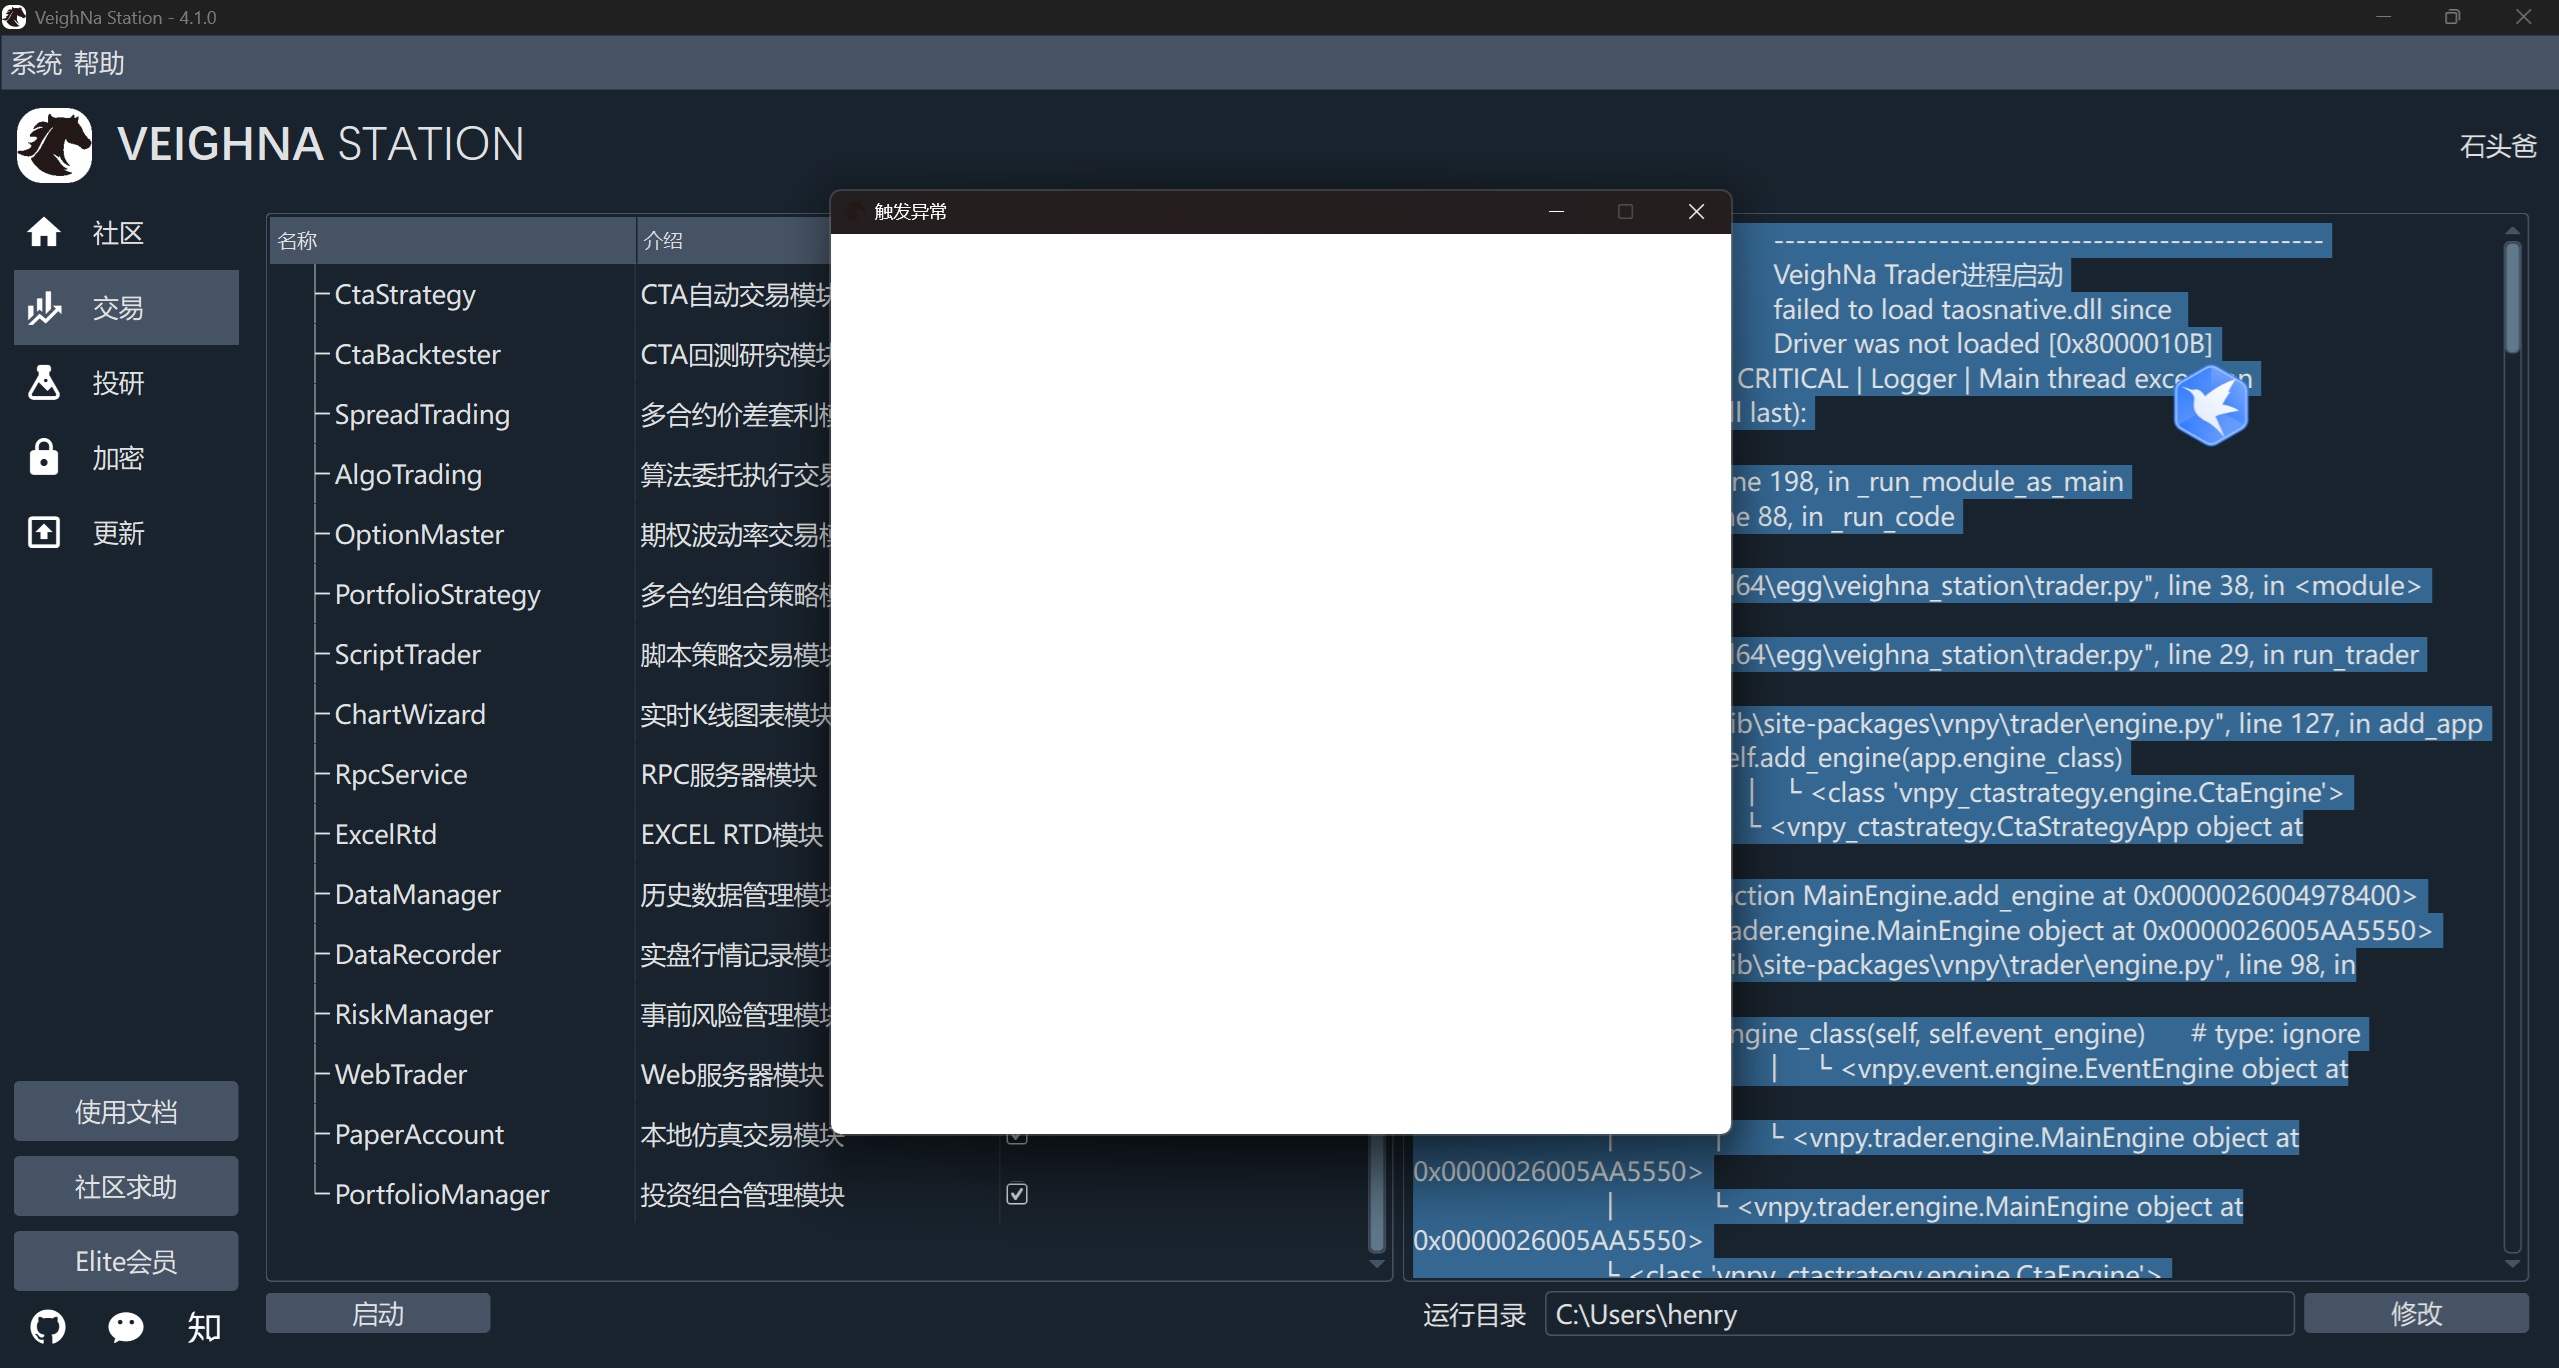Click the 介绍 column header
This screenshot has width=2559, height=1368.
pos(734,240)
